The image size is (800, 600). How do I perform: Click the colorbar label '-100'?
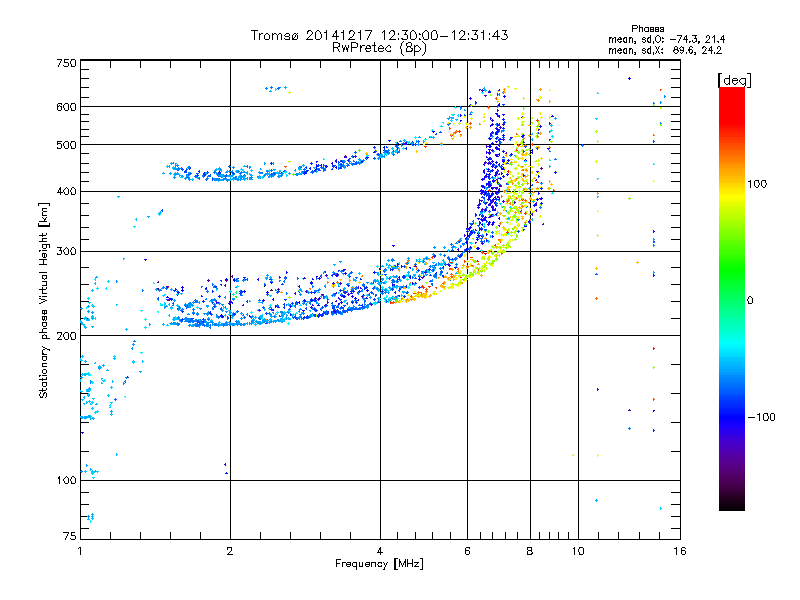(x=762, y=417)
